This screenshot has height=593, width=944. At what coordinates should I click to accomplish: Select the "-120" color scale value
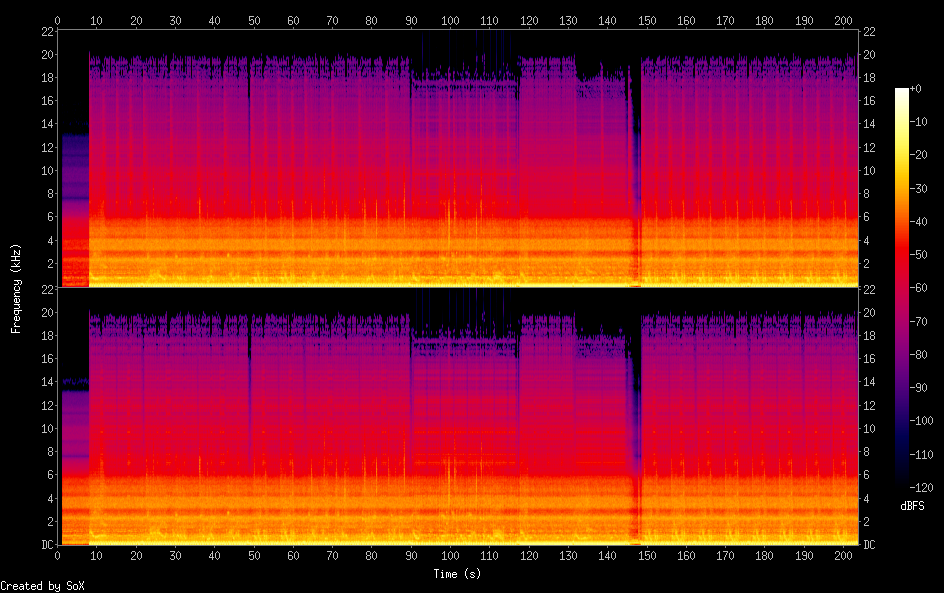click(x=922, y=488)
